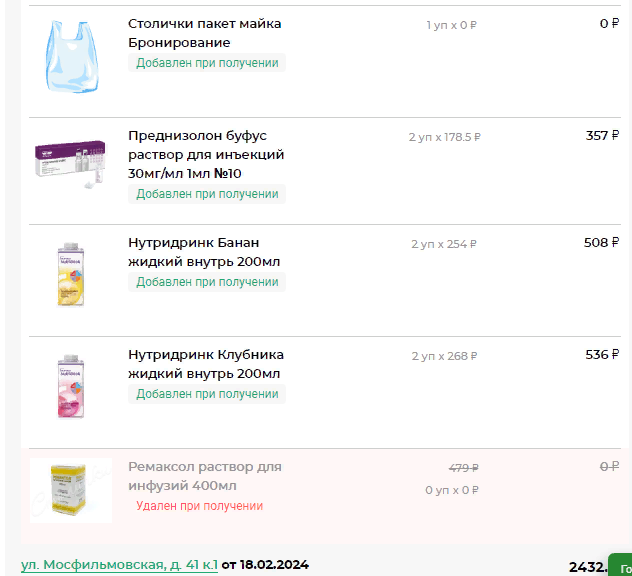Click the Добавлен при получении badge under Преднизолон
Screen dimensions: 632x576
click(x=207, y=194)
